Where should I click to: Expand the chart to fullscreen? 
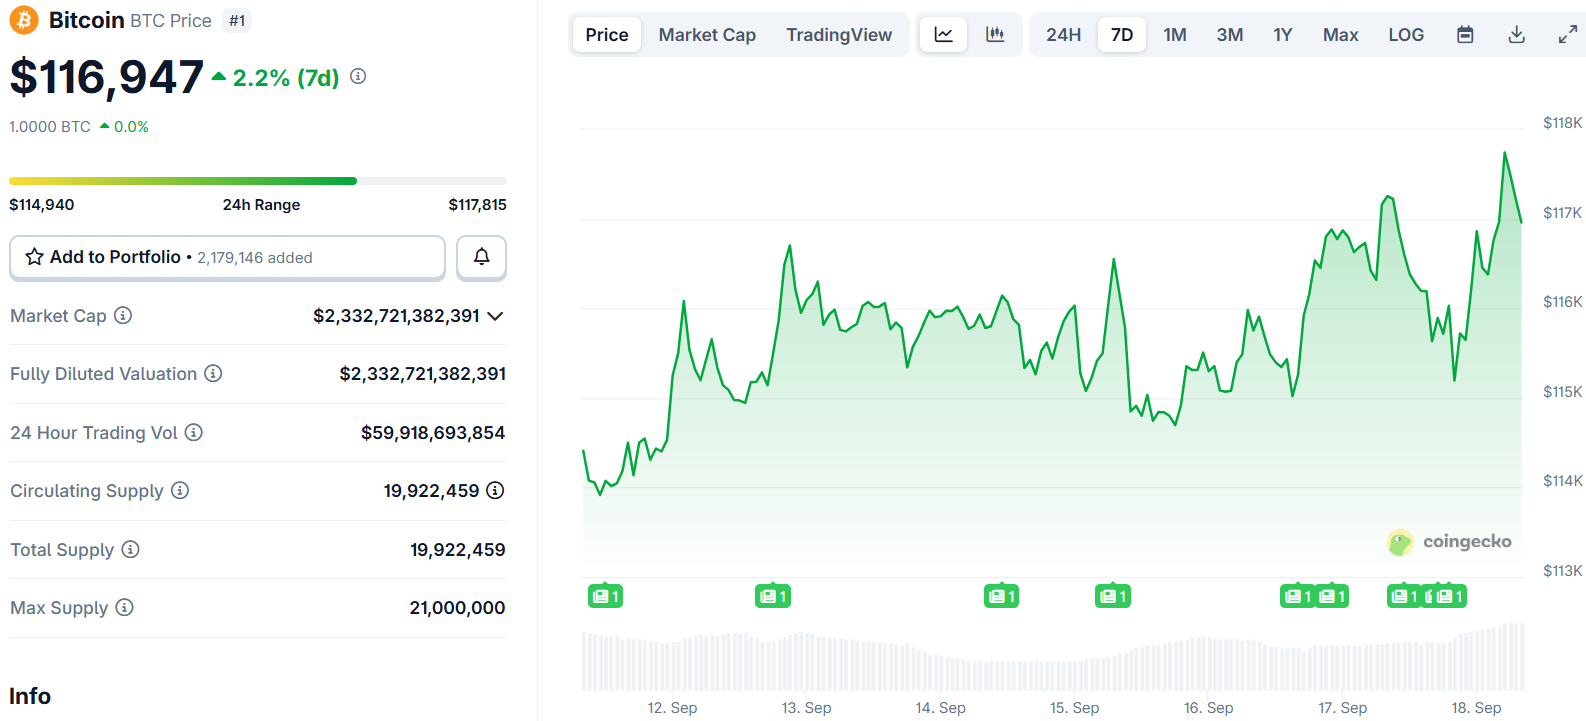pos(1568,34)
